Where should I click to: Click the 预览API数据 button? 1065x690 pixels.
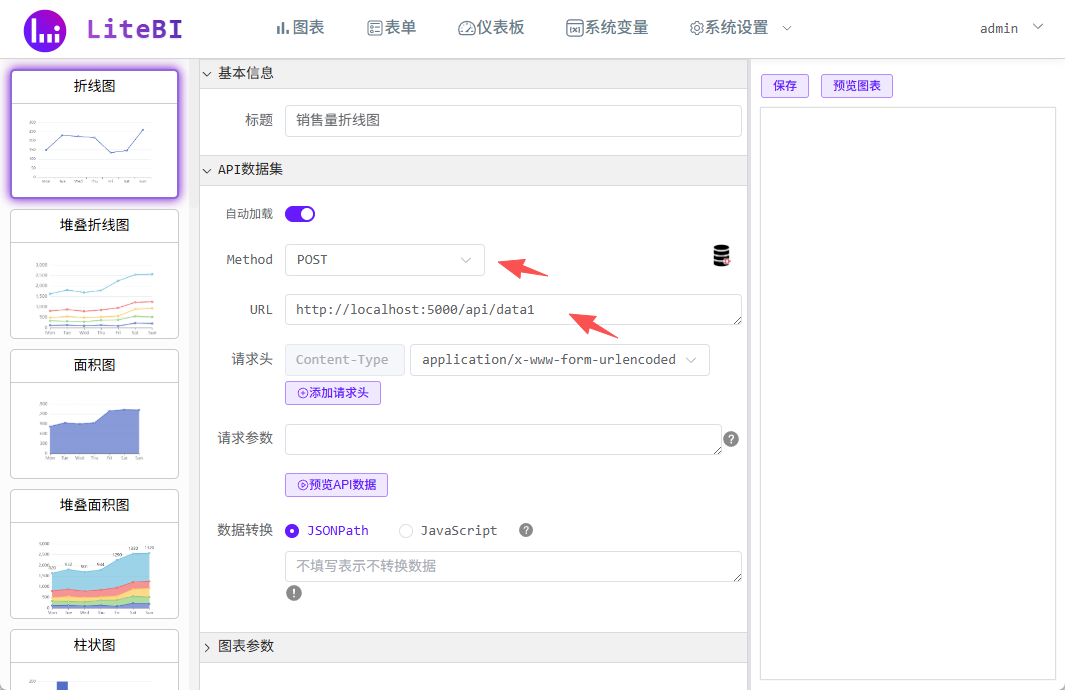click(x=336, y=484)
